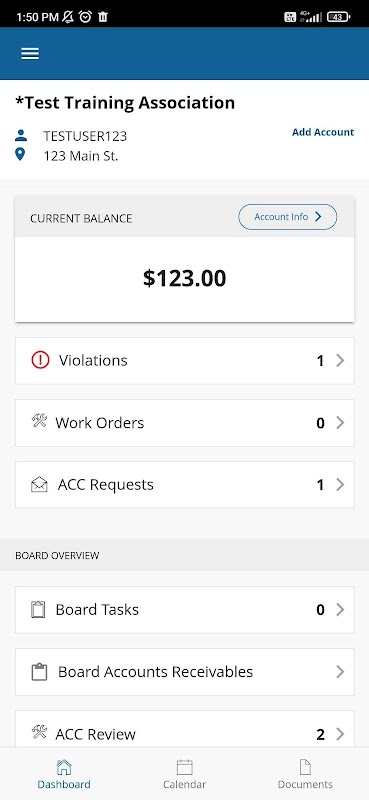Expand ACC Requests using its chevron arrow
Screen dimensions: 369x800
click(x=340, y=485)
